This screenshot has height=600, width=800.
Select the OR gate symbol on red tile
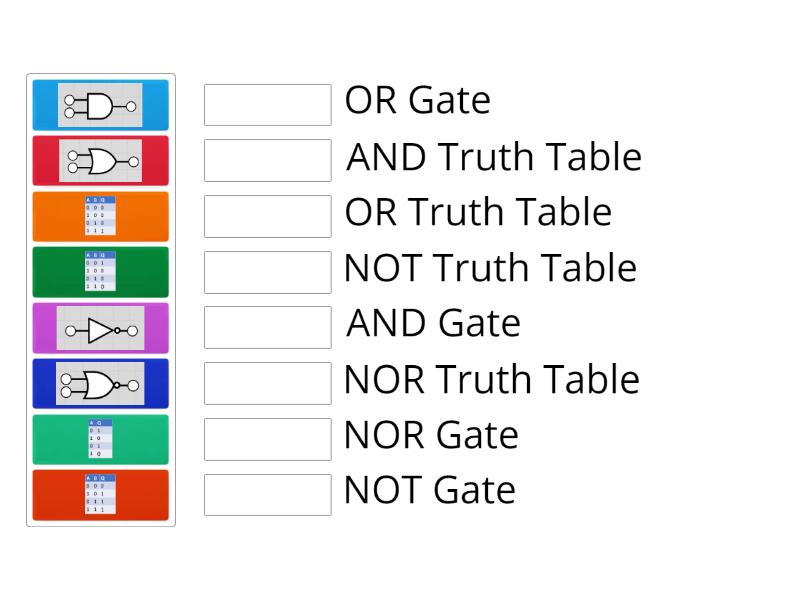[100, 161]
